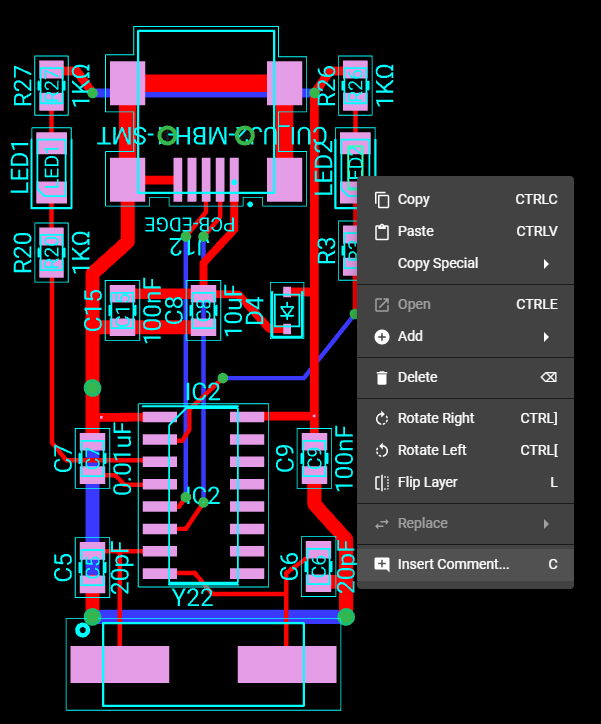Select resistor R27 on the board
601x724 pixels.
pos(52,86)
